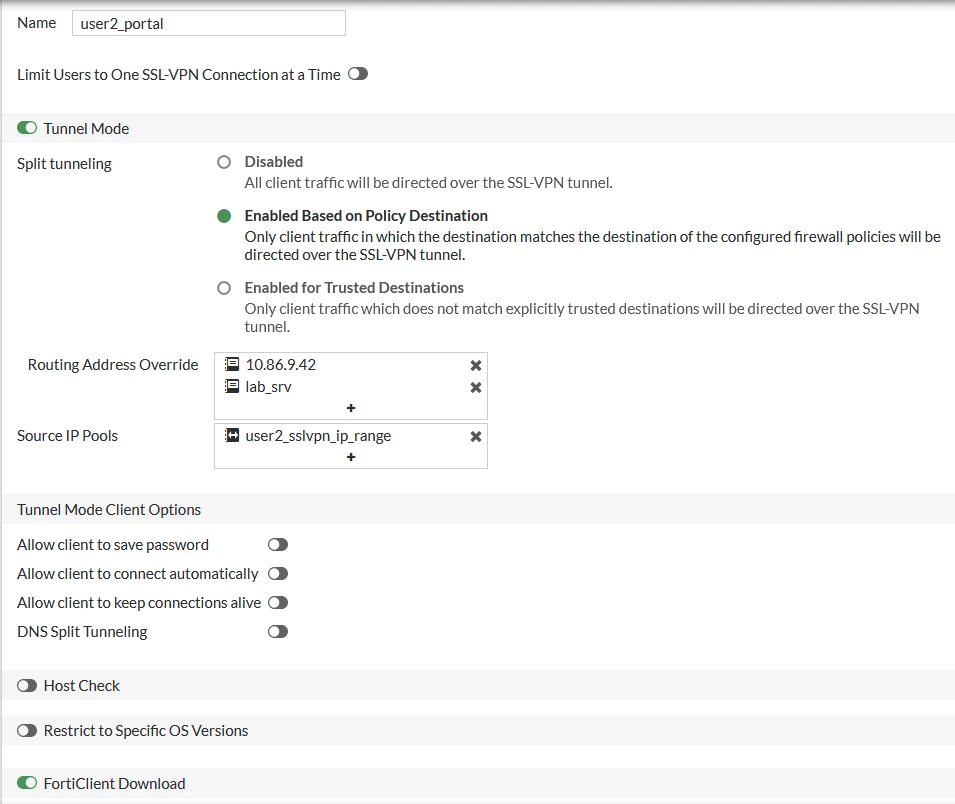955x804 pixels.
Task: Enable the Host Check toggle
Action: point(27,685)
